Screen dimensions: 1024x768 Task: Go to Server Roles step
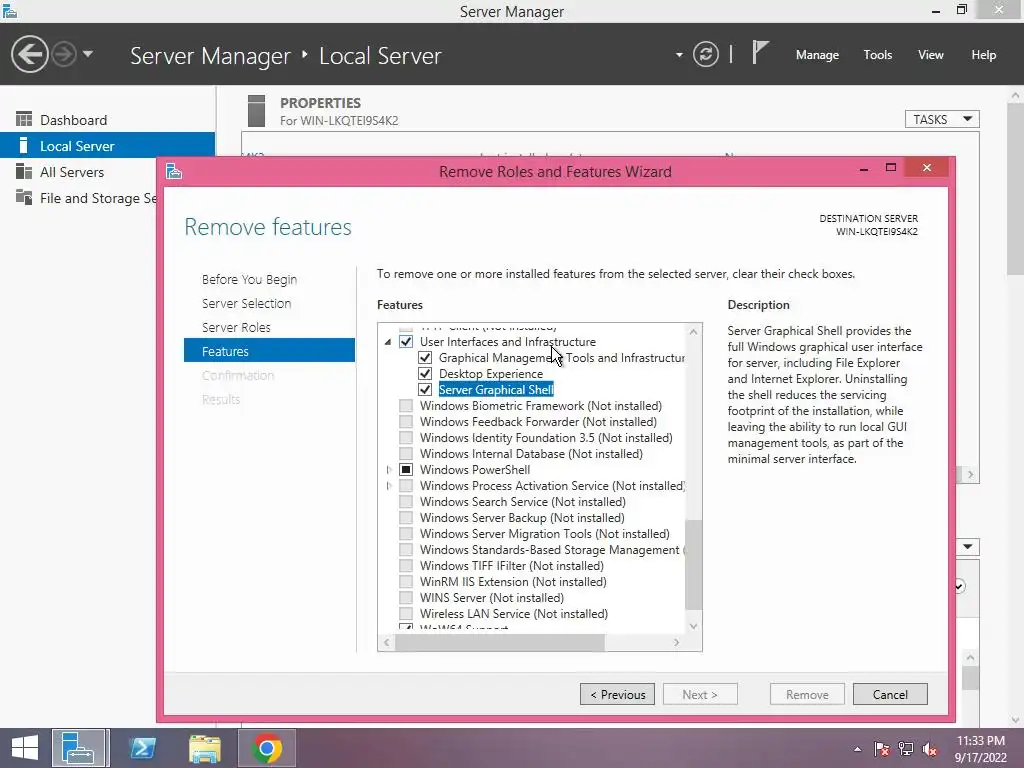pyautogui.click(x=236, y=328)
